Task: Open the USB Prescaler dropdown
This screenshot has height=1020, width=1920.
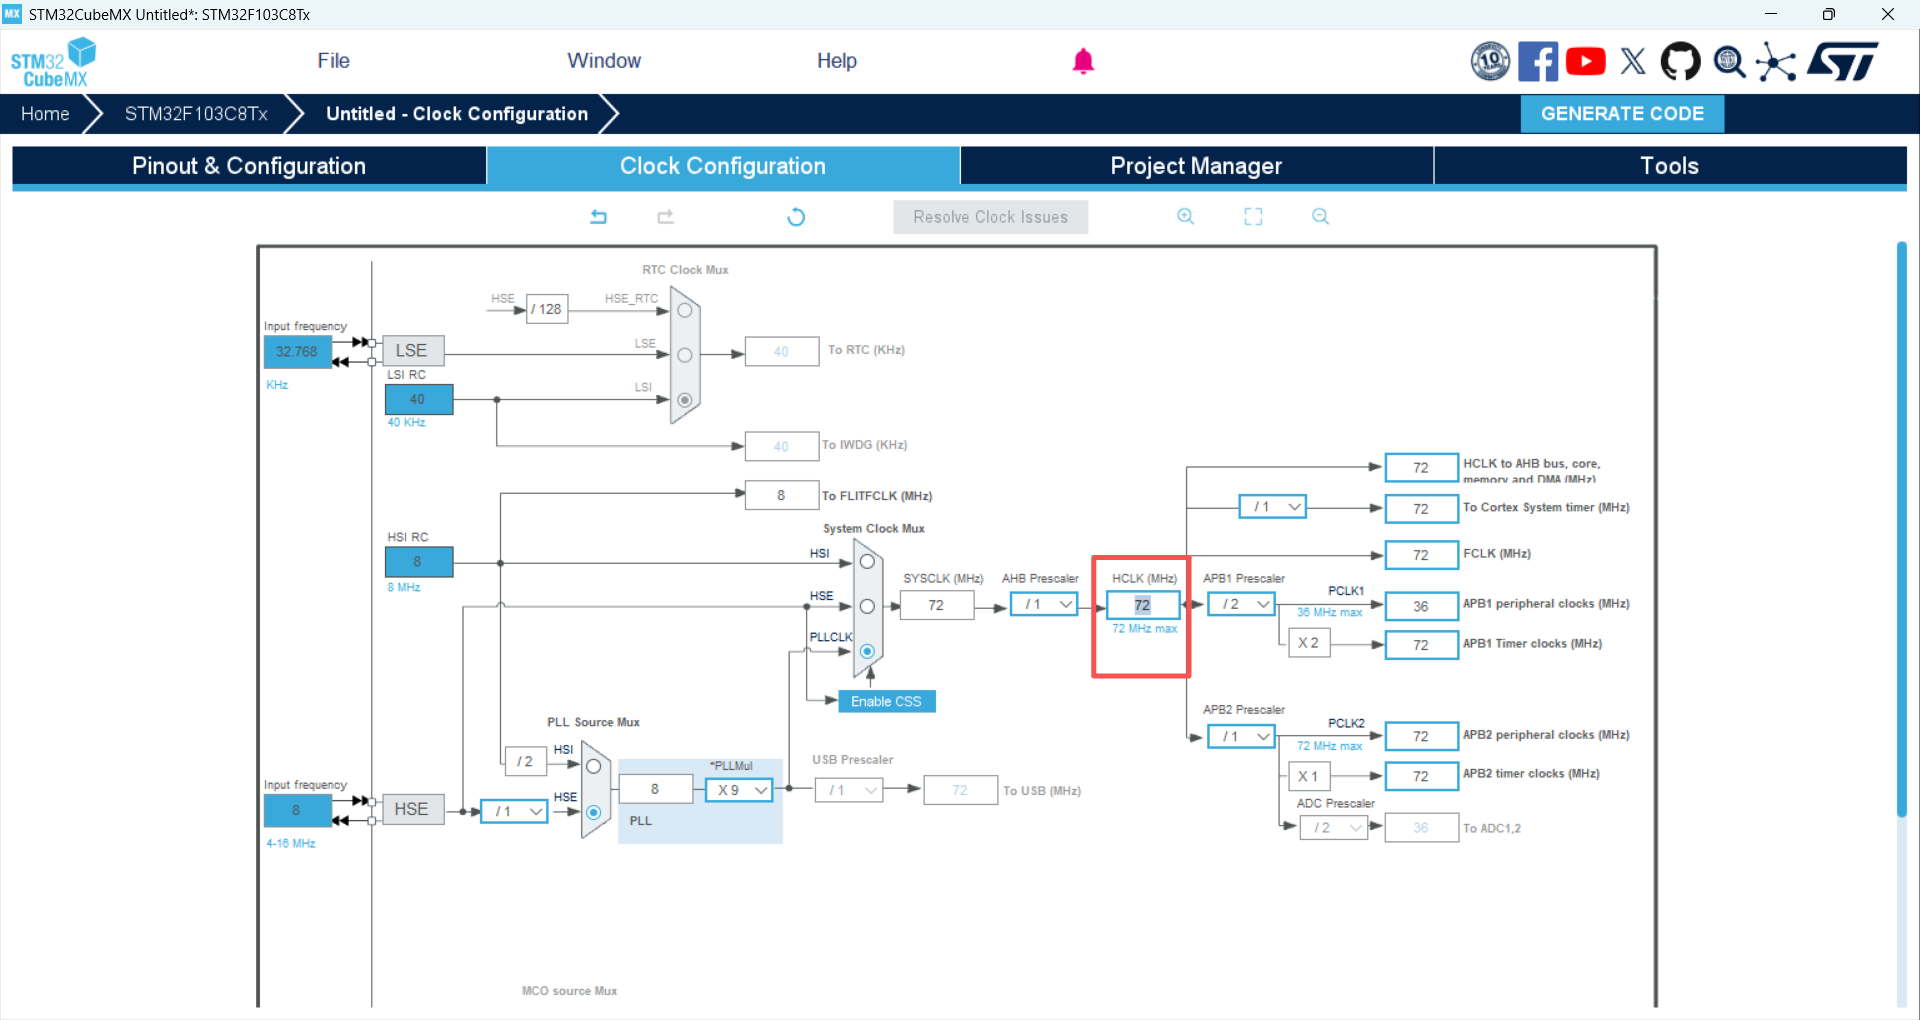Action: pos(848,790)
